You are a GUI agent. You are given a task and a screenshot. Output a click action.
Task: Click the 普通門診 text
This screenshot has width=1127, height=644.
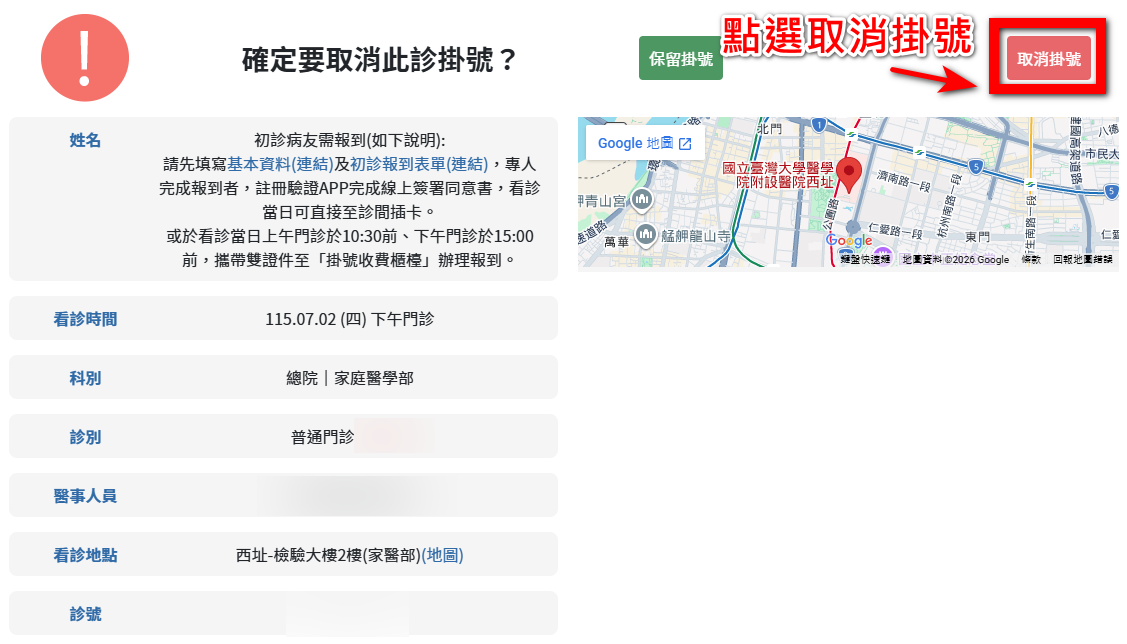(x=322, y=437)
